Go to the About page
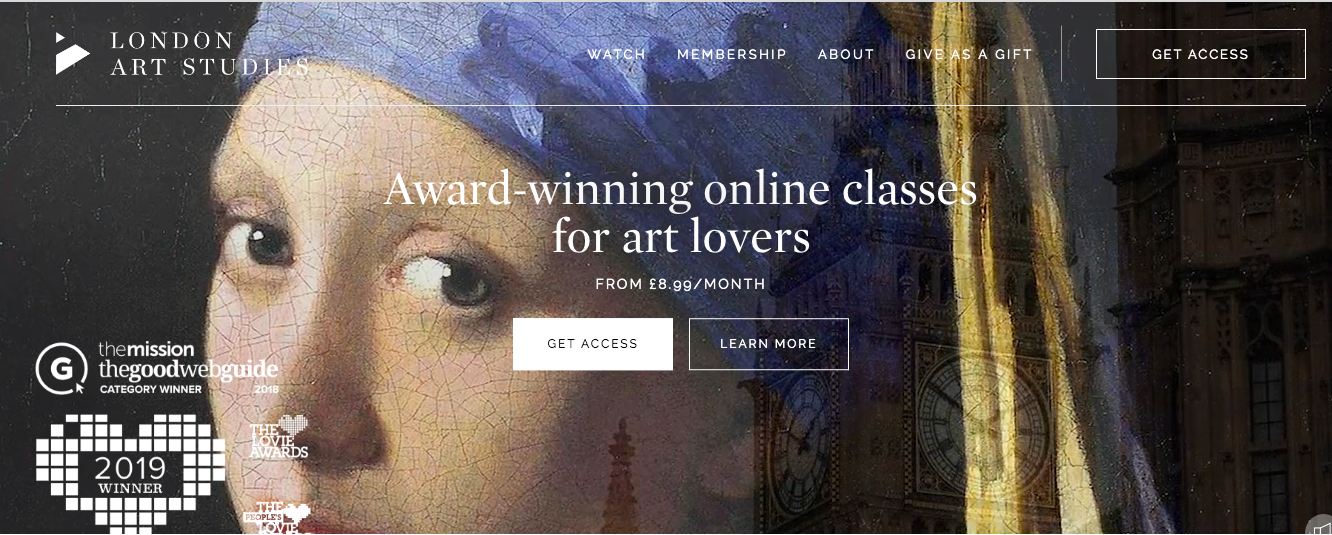The image size is (1332, 535). 846,54
